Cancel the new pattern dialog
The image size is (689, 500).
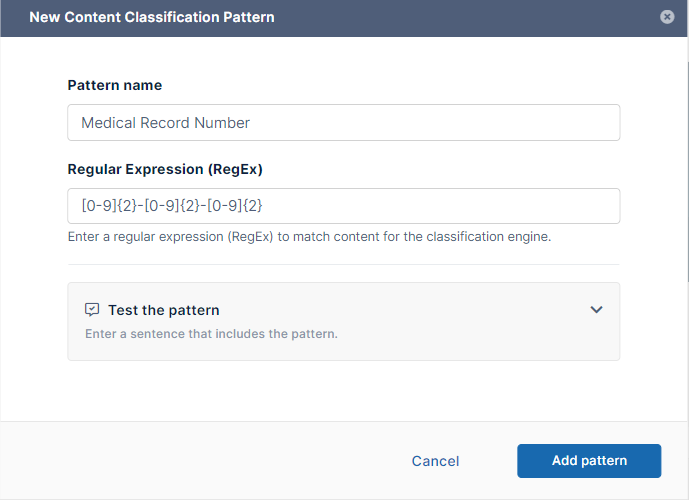pos(435,461)
